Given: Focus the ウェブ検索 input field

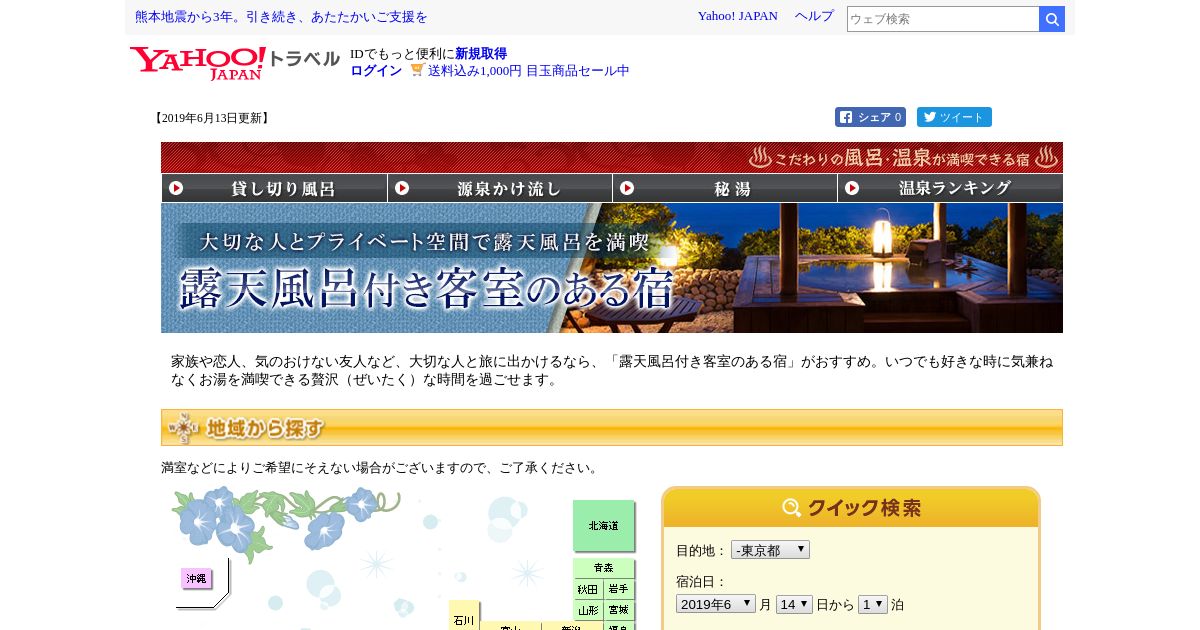Looking at the screenshot, I should 943,19.
